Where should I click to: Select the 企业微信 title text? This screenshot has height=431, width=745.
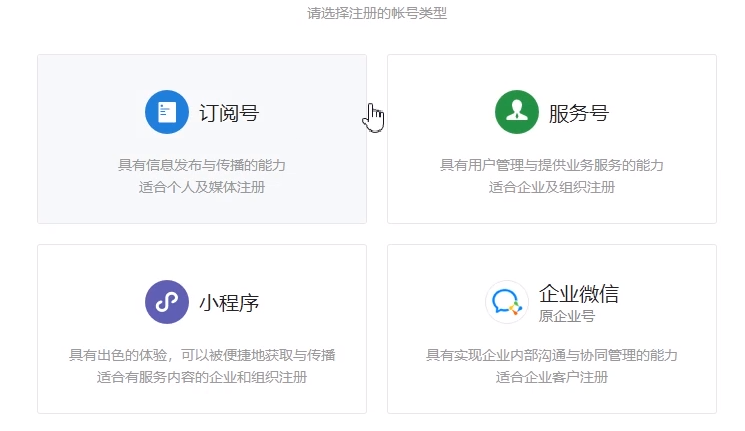point(579,294)
